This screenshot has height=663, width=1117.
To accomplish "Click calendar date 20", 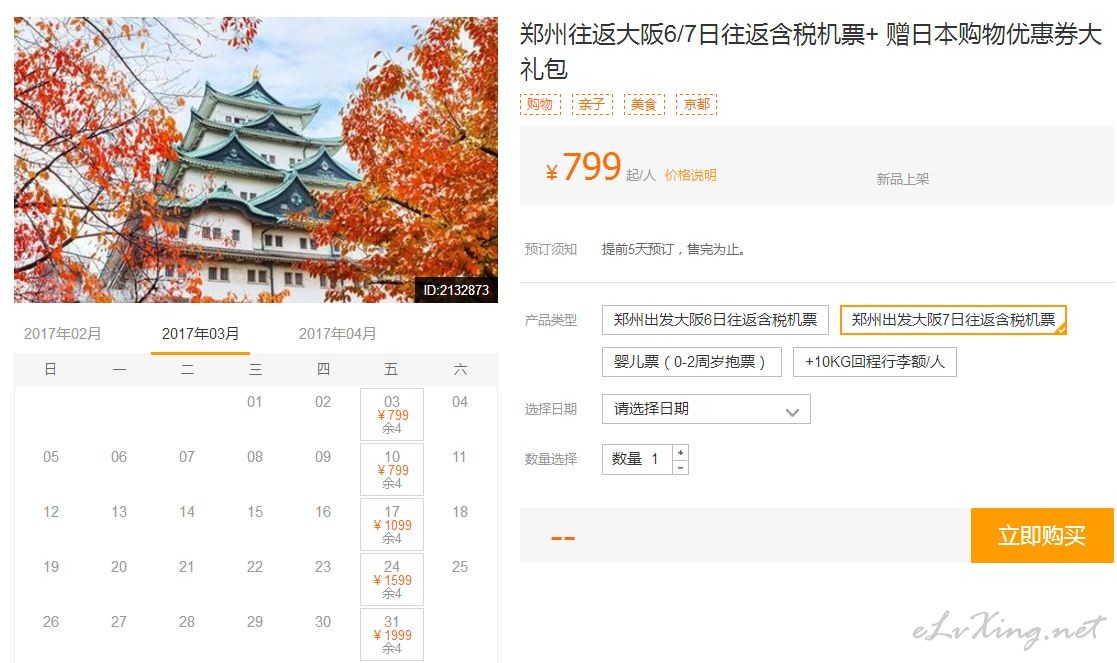I will pos(118,566).
